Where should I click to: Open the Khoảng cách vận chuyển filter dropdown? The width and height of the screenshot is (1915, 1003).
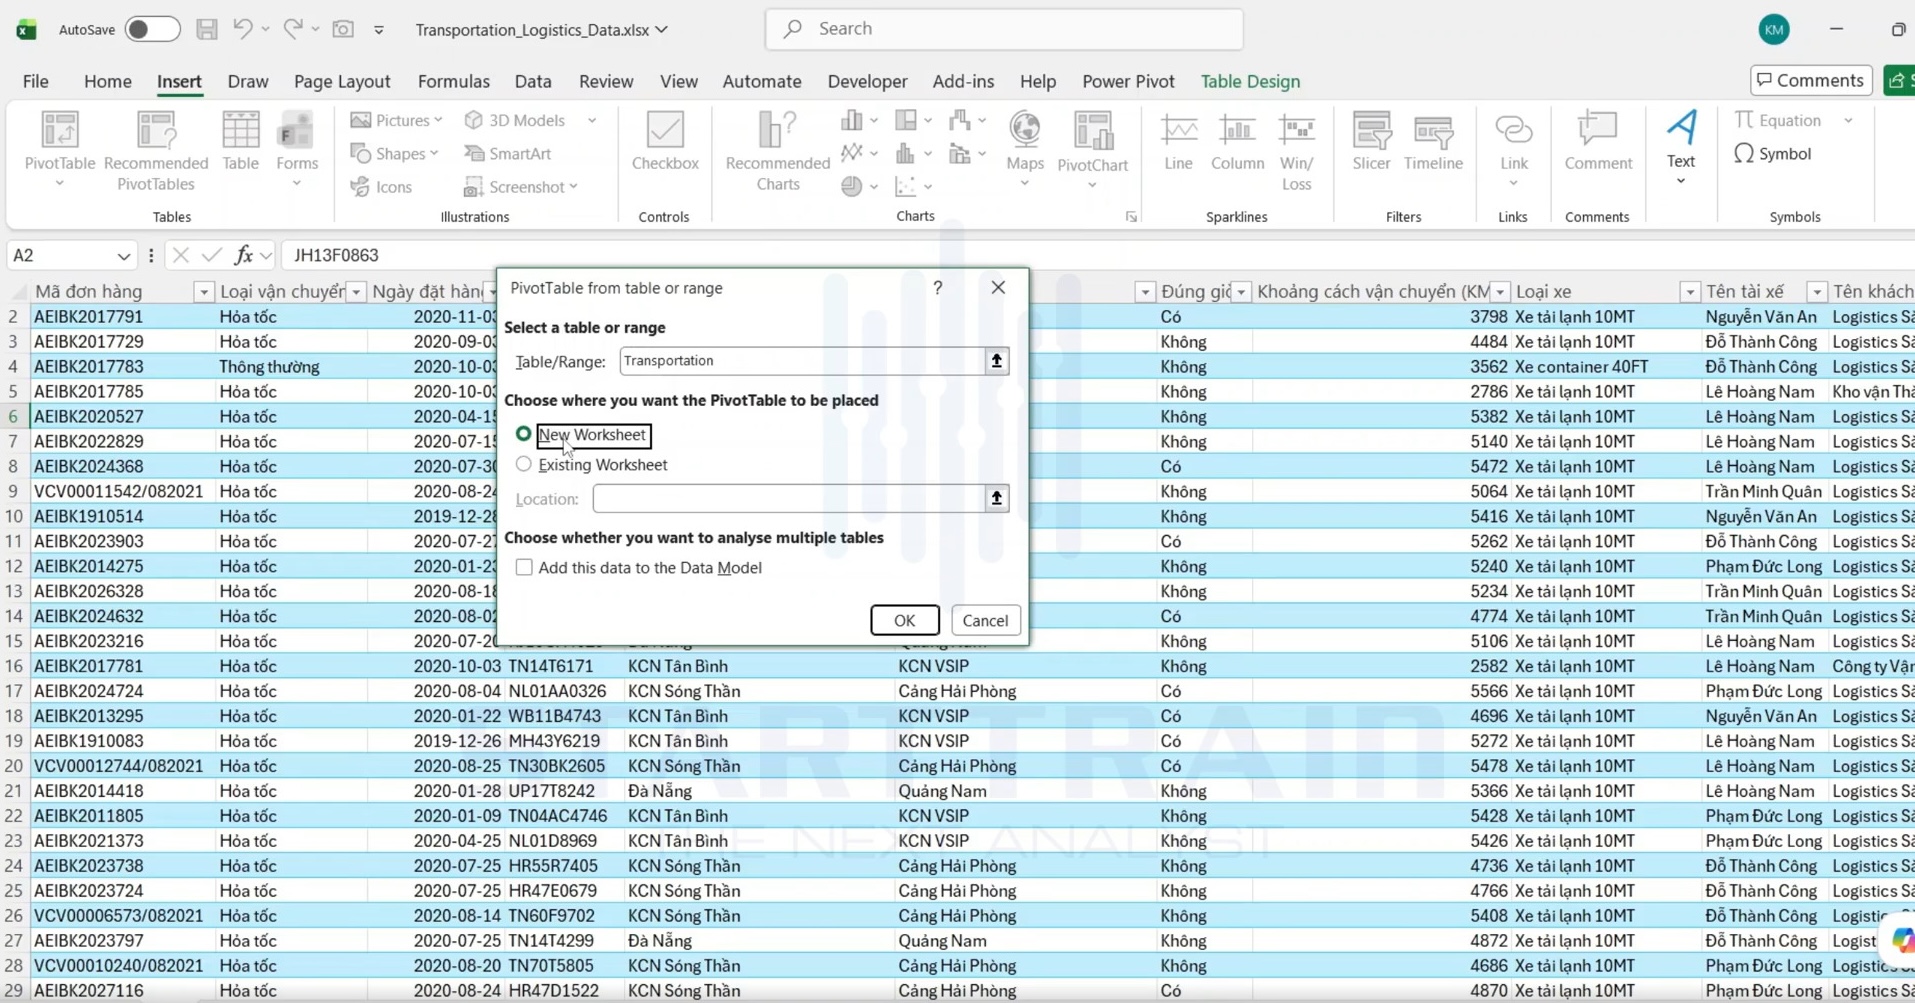pos(1499,292)
